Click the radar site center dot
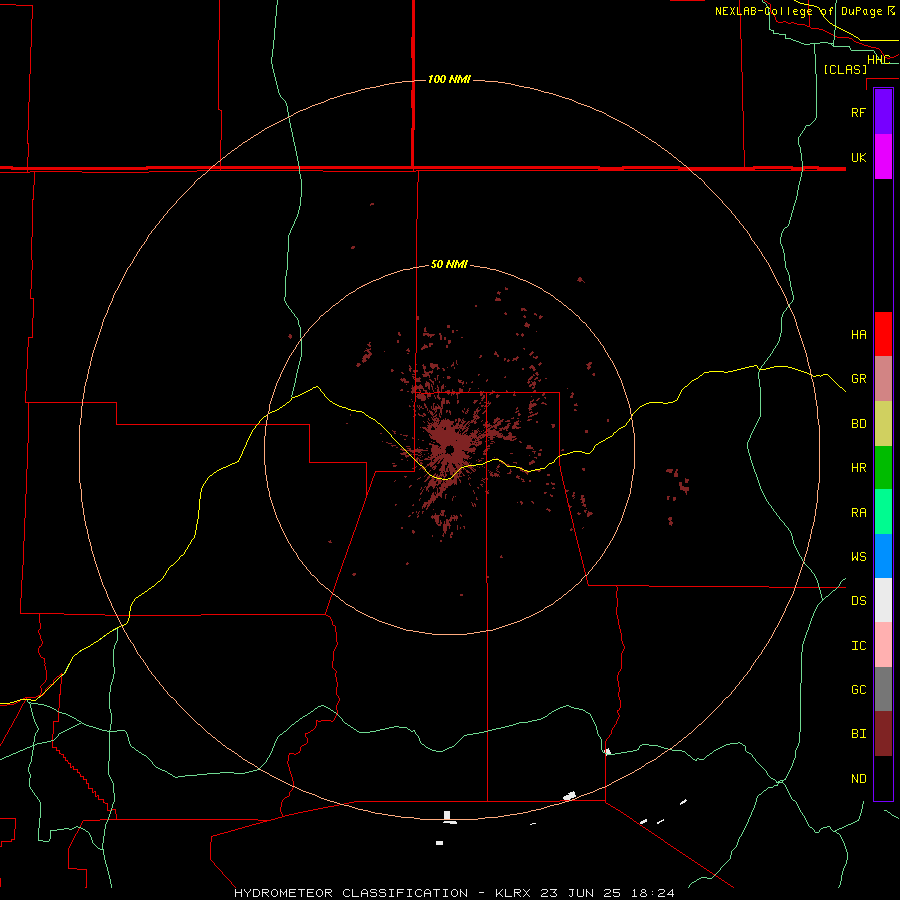This screenshot has width=900, height=900. [450, 449]
